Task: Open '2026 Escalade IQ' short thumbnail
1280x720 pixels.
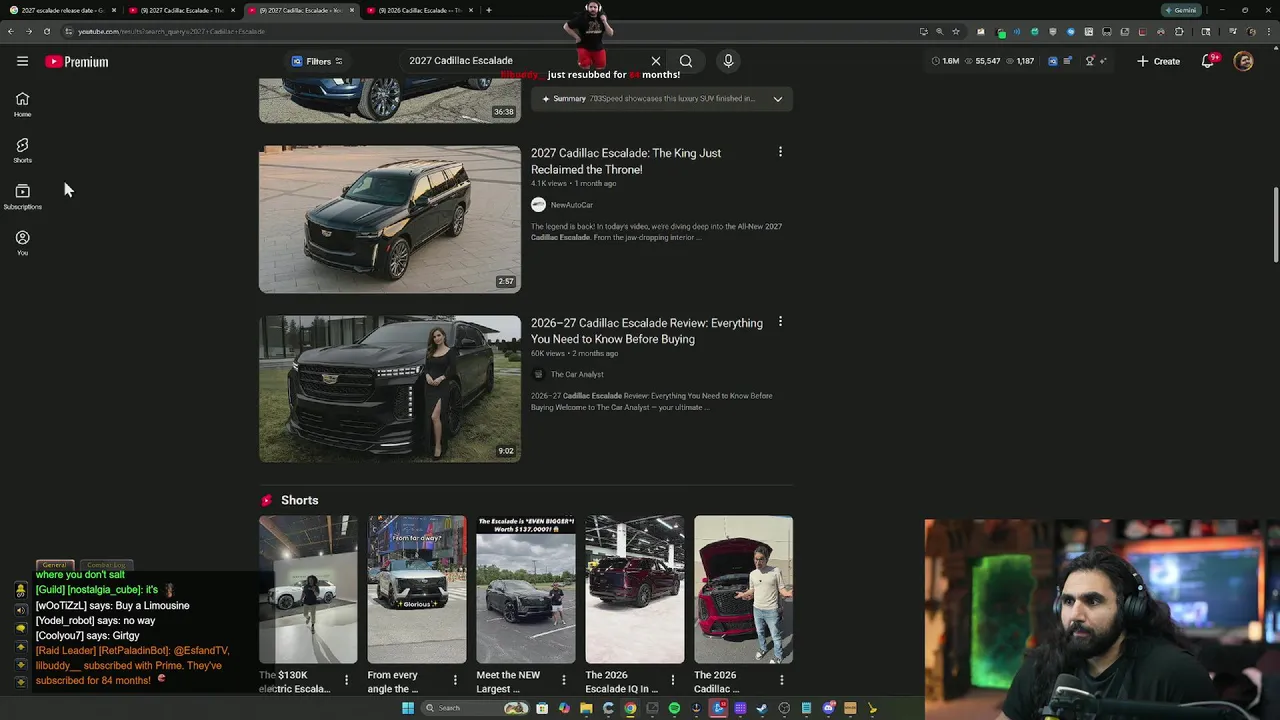Action: tap(635, 589)
